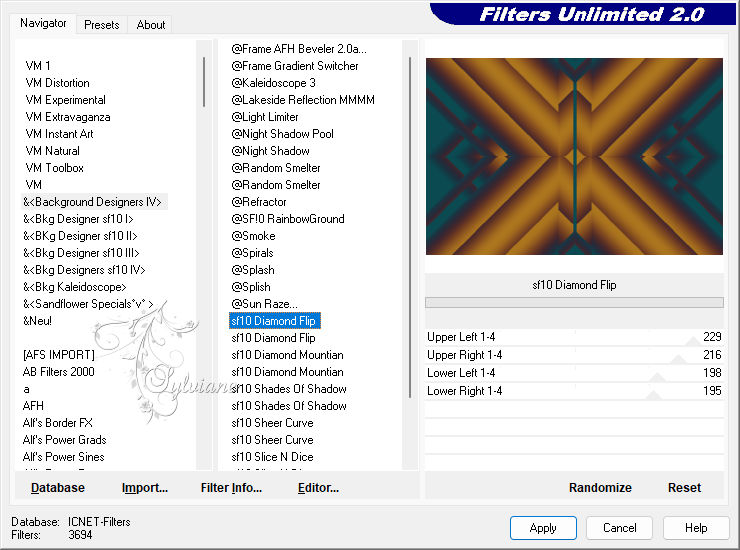Select &<Bkg Designer sf10 III> category
740x550 pixels.
pos(81,253)
